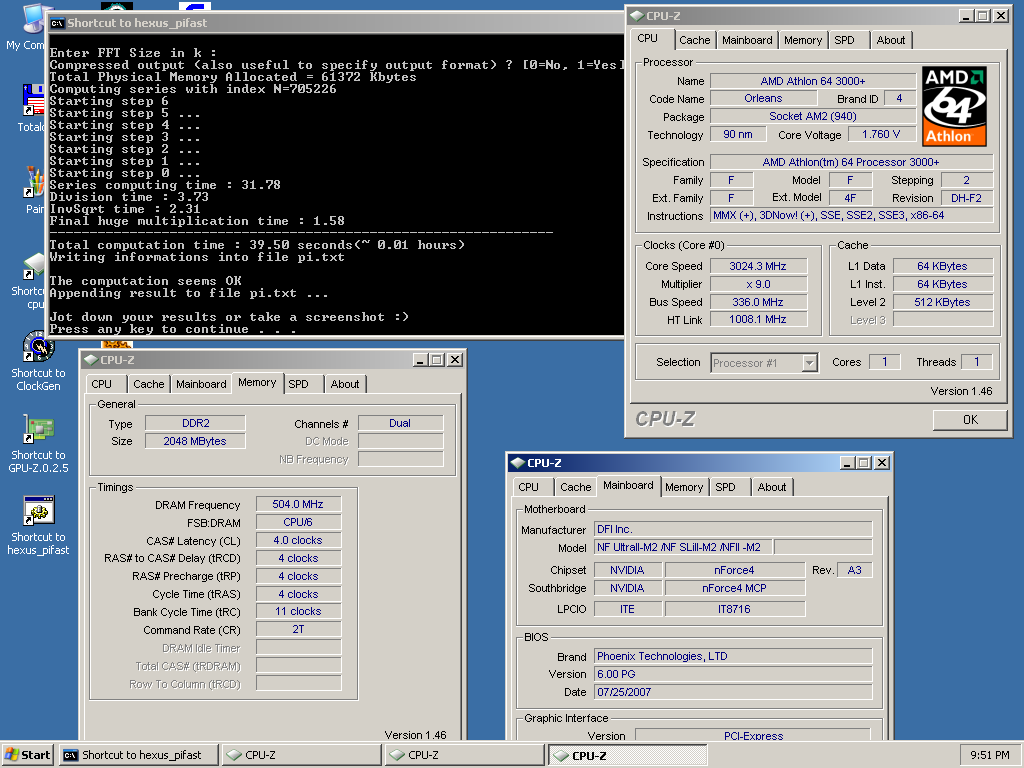
Task: Select the Mainboard tab in the processor CPU-Z window
Action: [x=747, y=40]
